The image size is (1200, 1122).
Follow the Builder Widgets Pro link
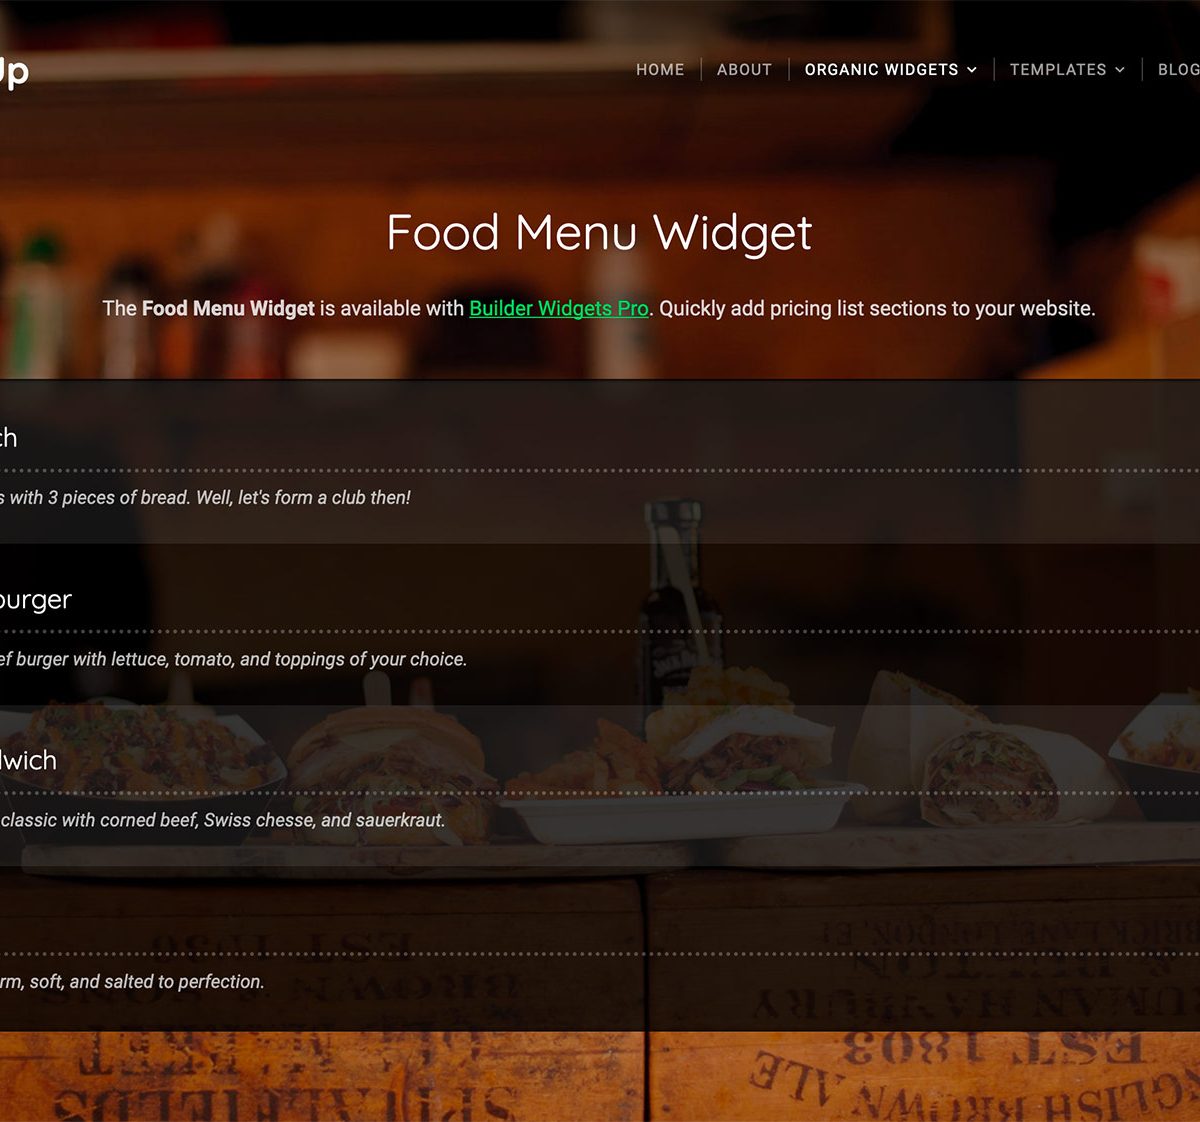point(559,308)
